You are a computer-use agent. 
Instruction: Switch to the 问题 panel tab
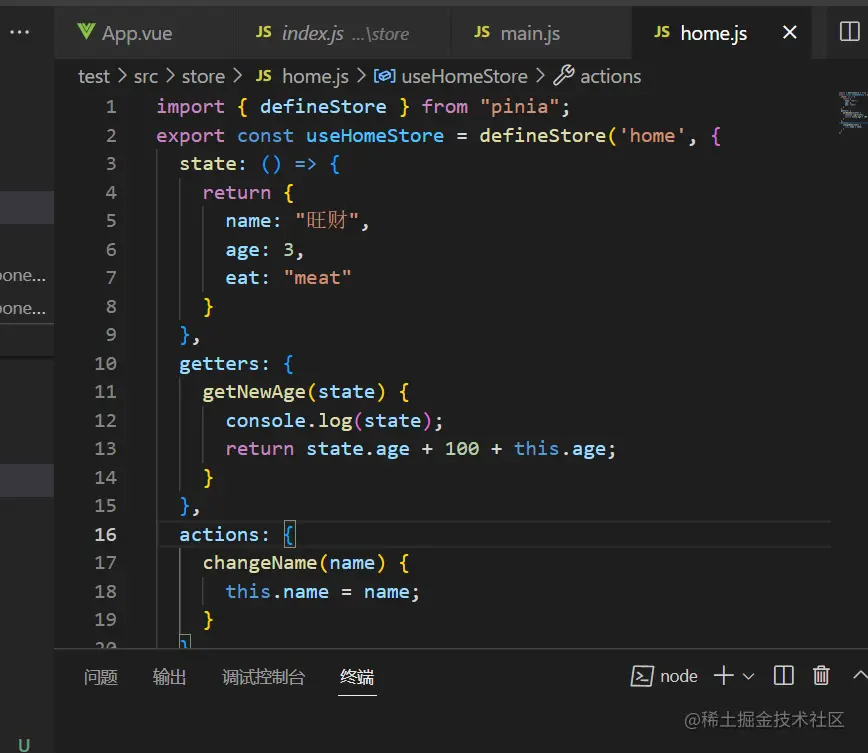pos(101,677)
